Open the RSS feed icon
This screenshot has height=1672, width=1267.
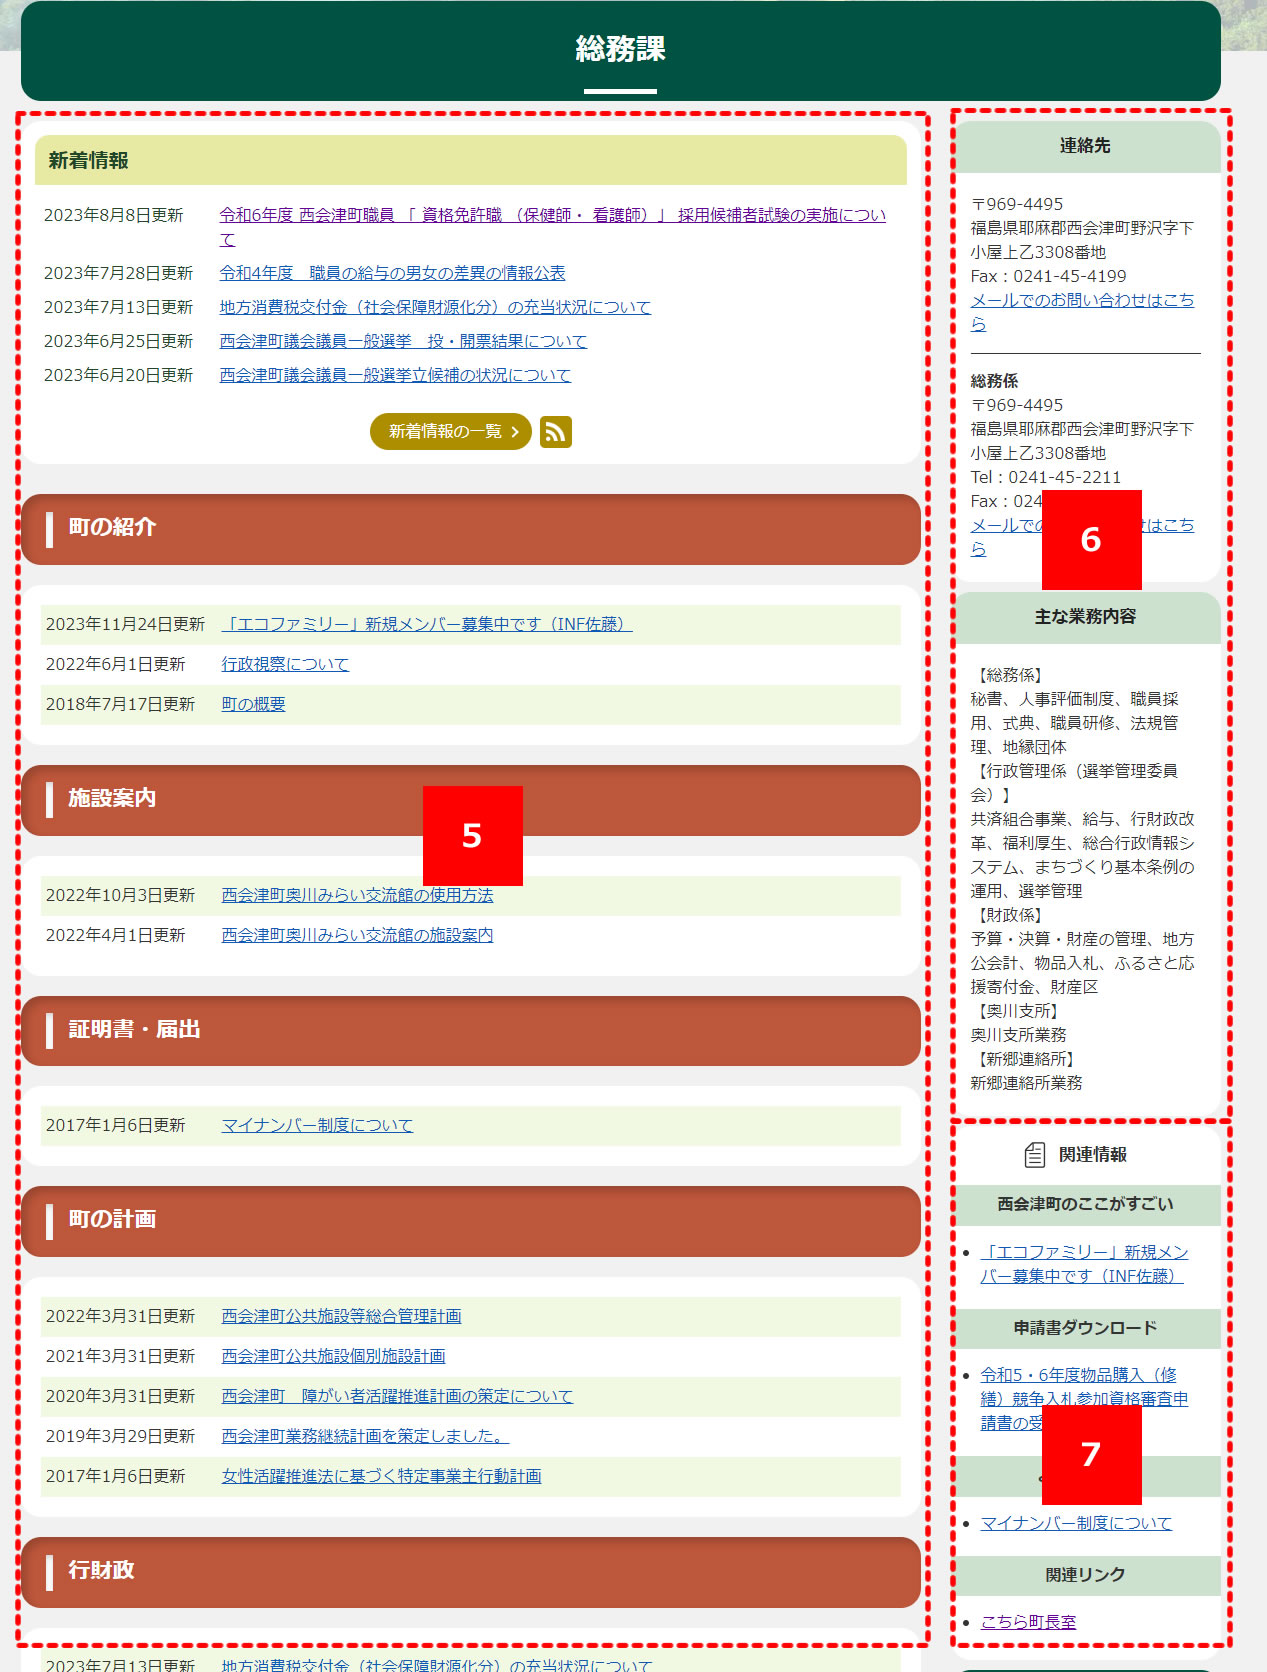click(x=556, y=432)
